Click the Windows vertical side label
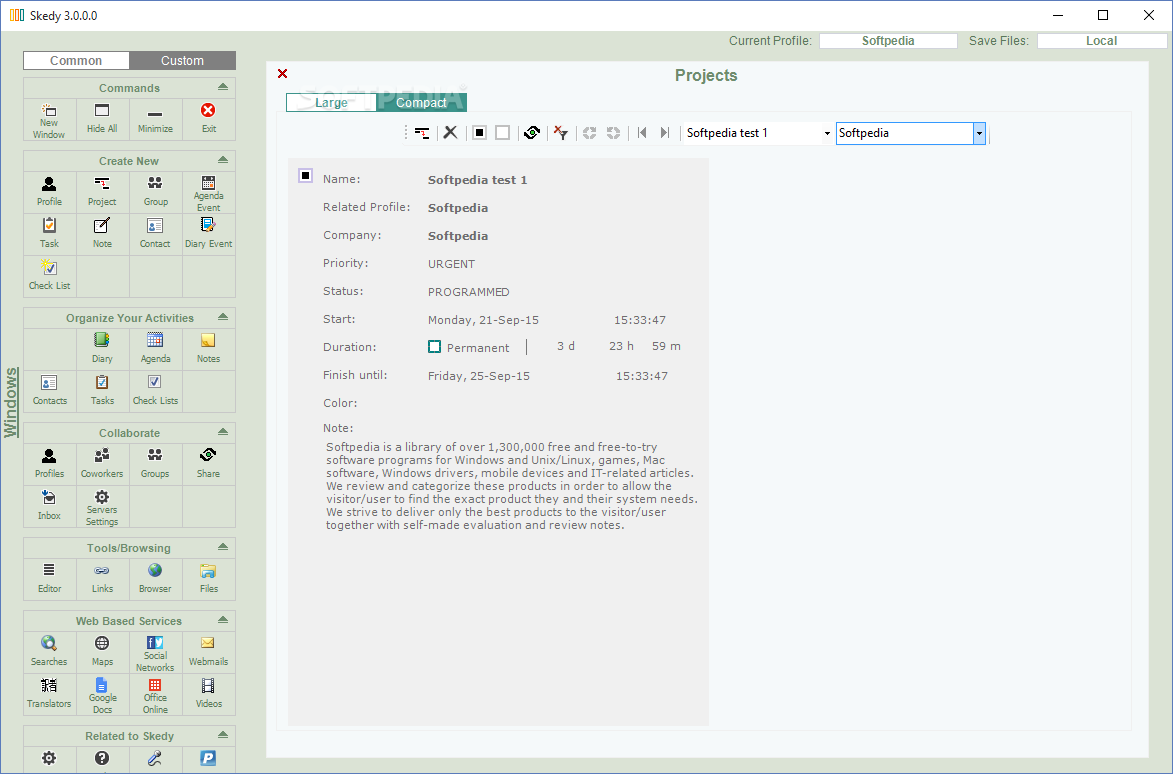The width and height of the screenshot is (1173, 774). (x=10, y=402)
